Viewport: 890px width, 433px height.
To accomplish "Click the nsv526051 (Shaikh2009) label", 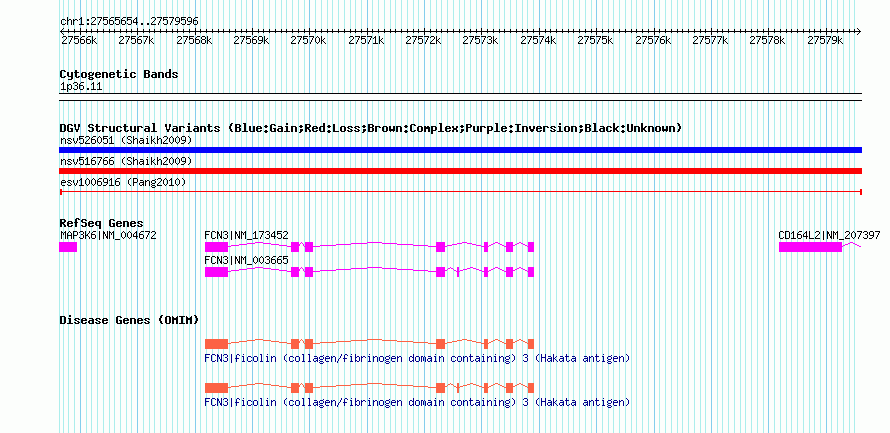I will [126, 140].
